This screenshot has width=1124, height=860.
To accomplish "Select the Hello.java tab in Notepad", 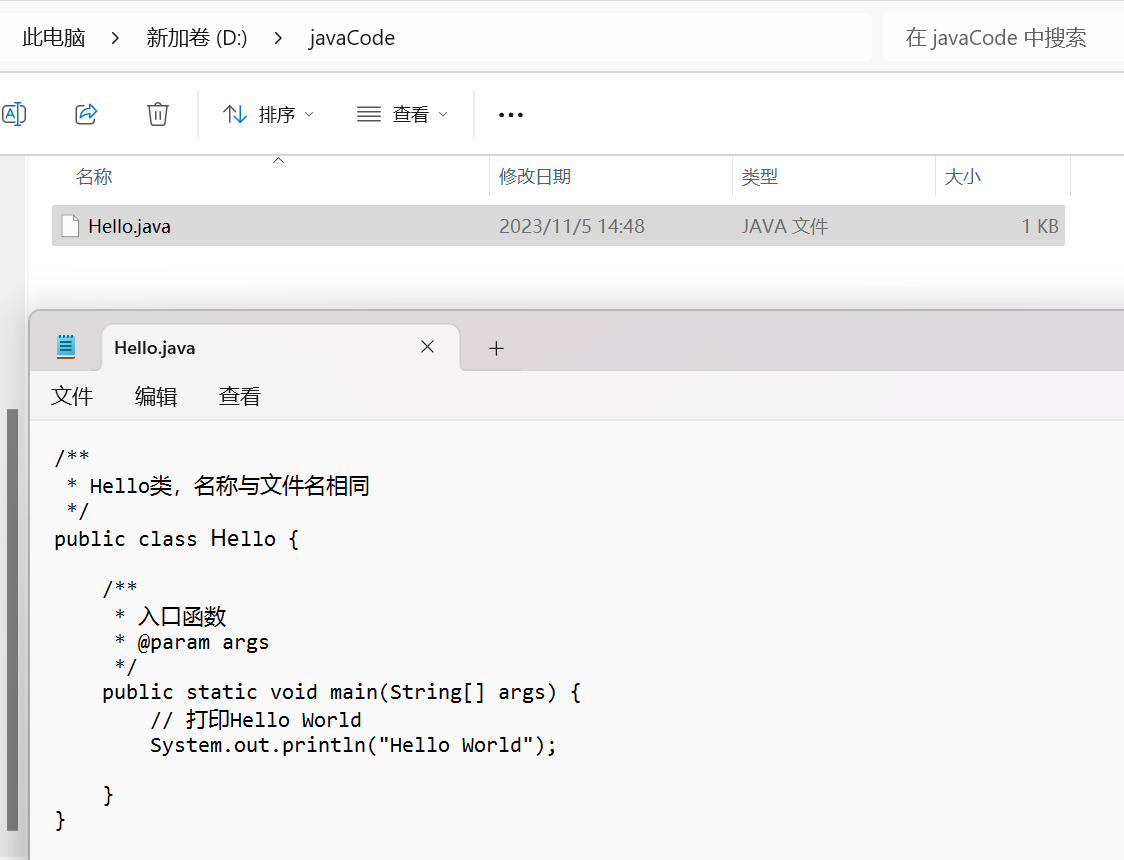I will pyautogui.click(x=250, y=348).
